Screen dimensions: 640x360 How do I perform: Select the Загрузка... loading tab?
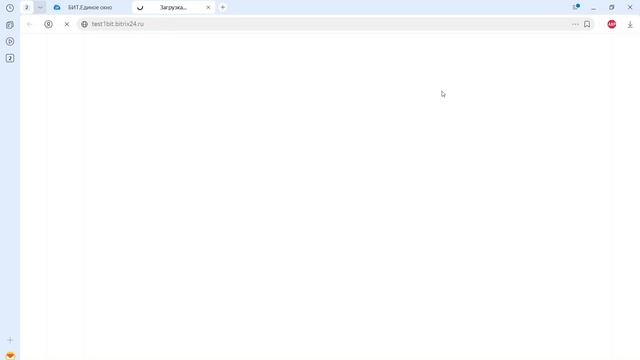click(x=173, y=7)
